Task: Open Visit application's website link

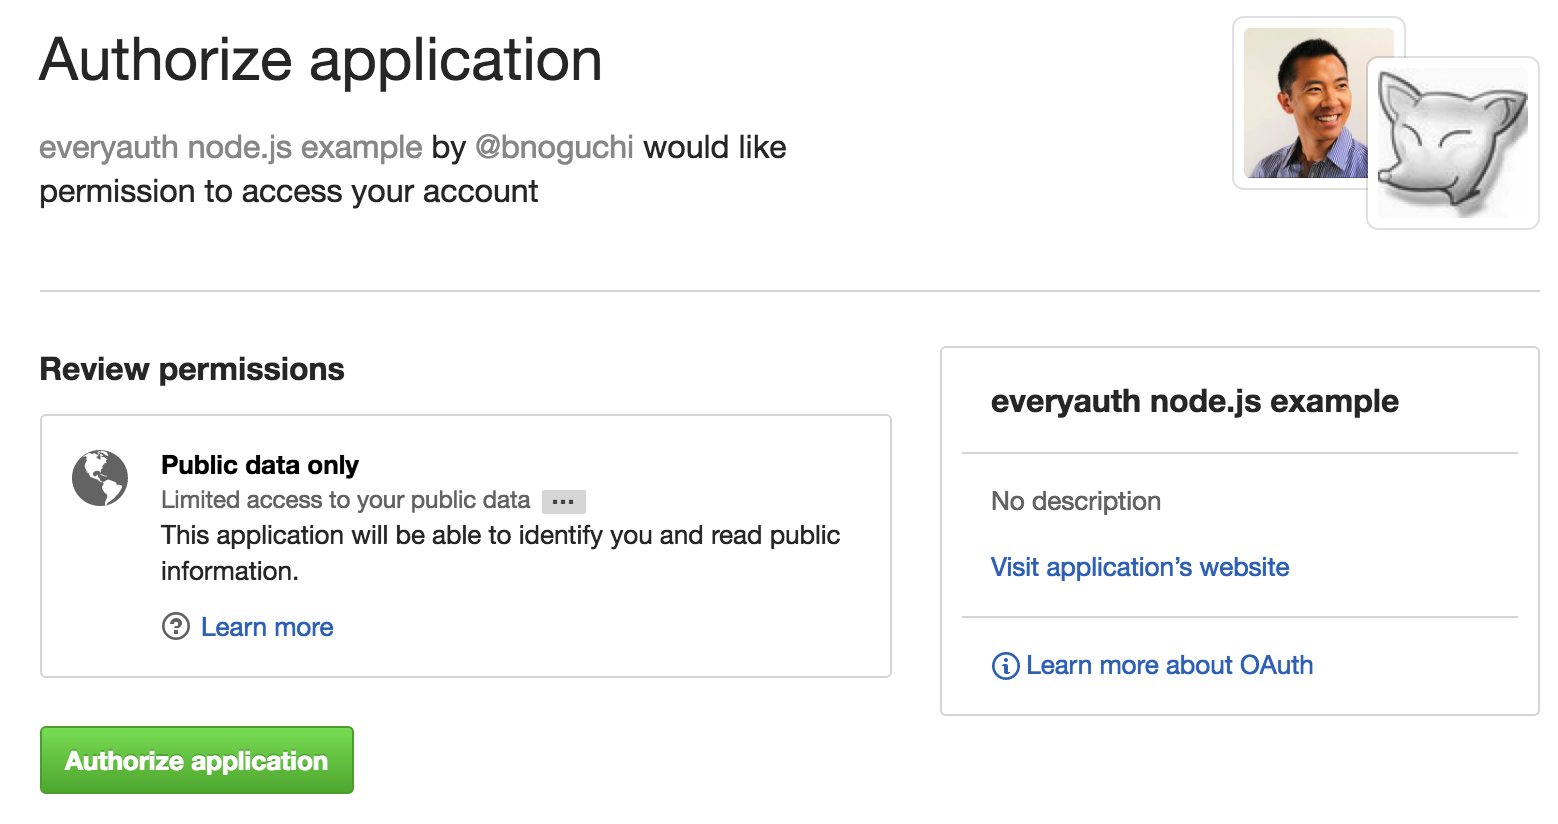Action: tap(1139, 567)
